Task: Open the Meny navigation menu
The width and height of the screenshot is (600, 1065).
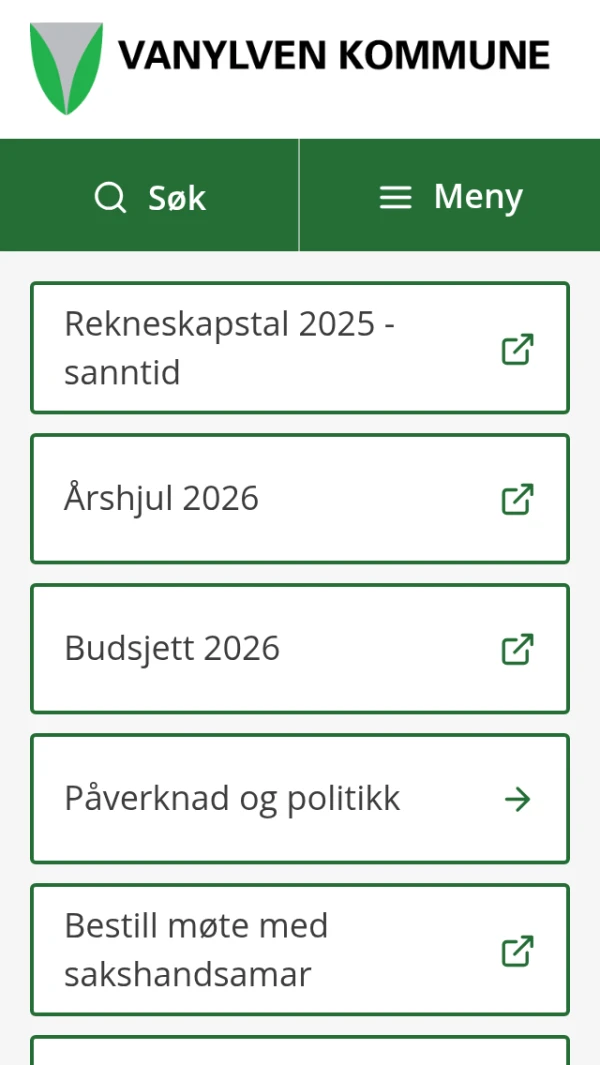Action: pos(450,196)
